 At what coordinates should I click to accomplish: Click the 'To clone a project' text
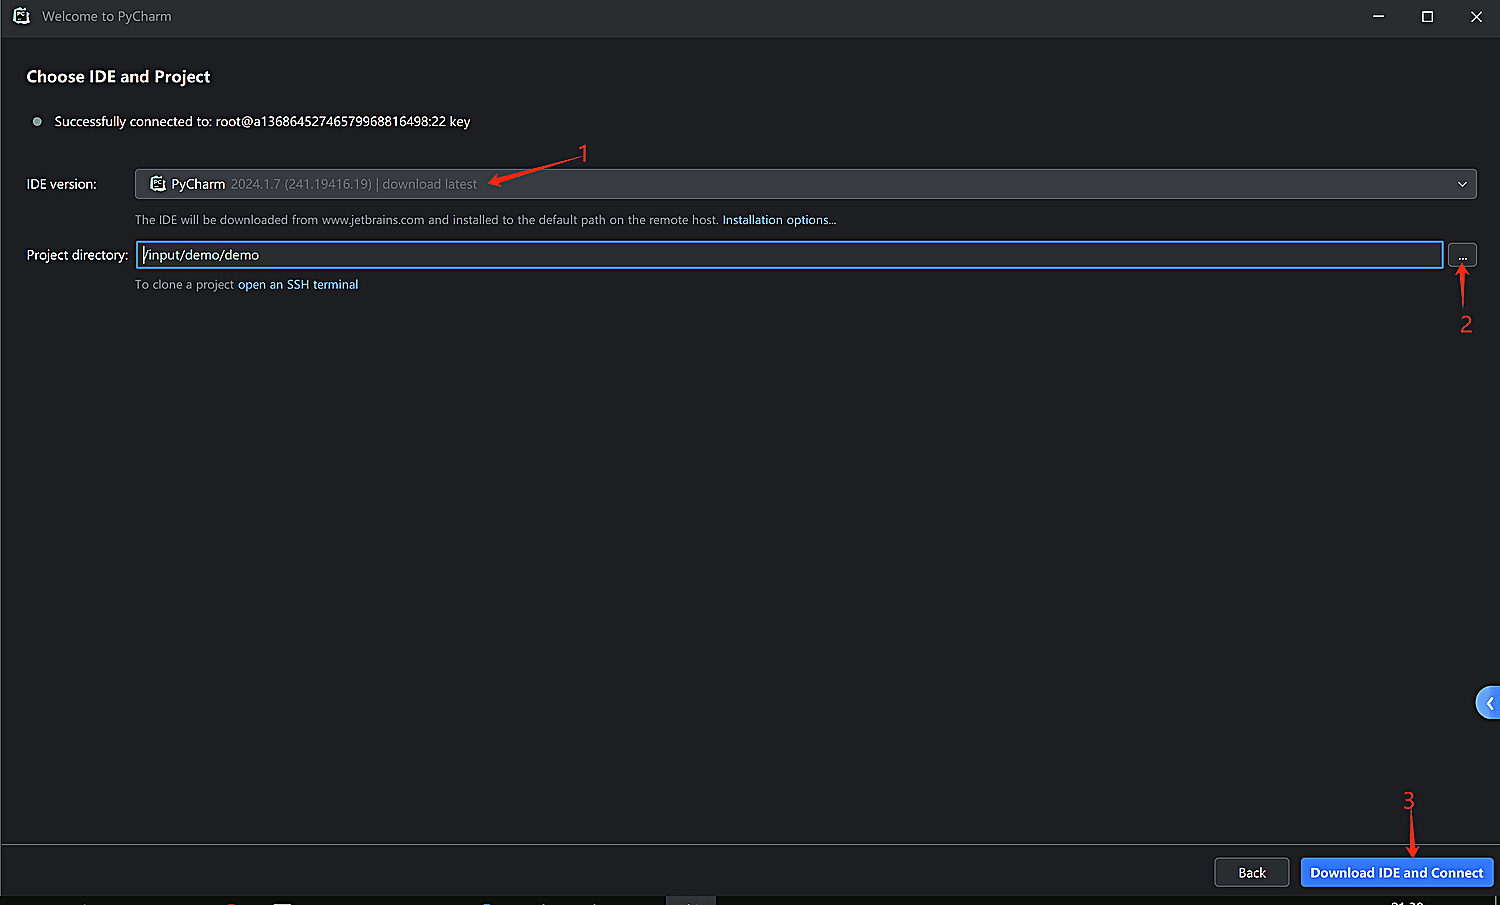184,285
